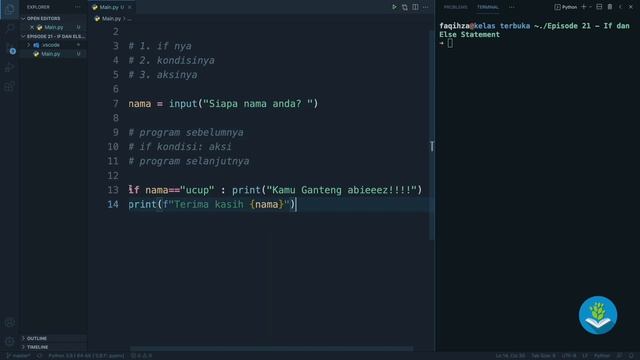The height and width of the screenshot is (360, 640).
Task: Click the horizontal editor scrollbar
Action: 271,349
